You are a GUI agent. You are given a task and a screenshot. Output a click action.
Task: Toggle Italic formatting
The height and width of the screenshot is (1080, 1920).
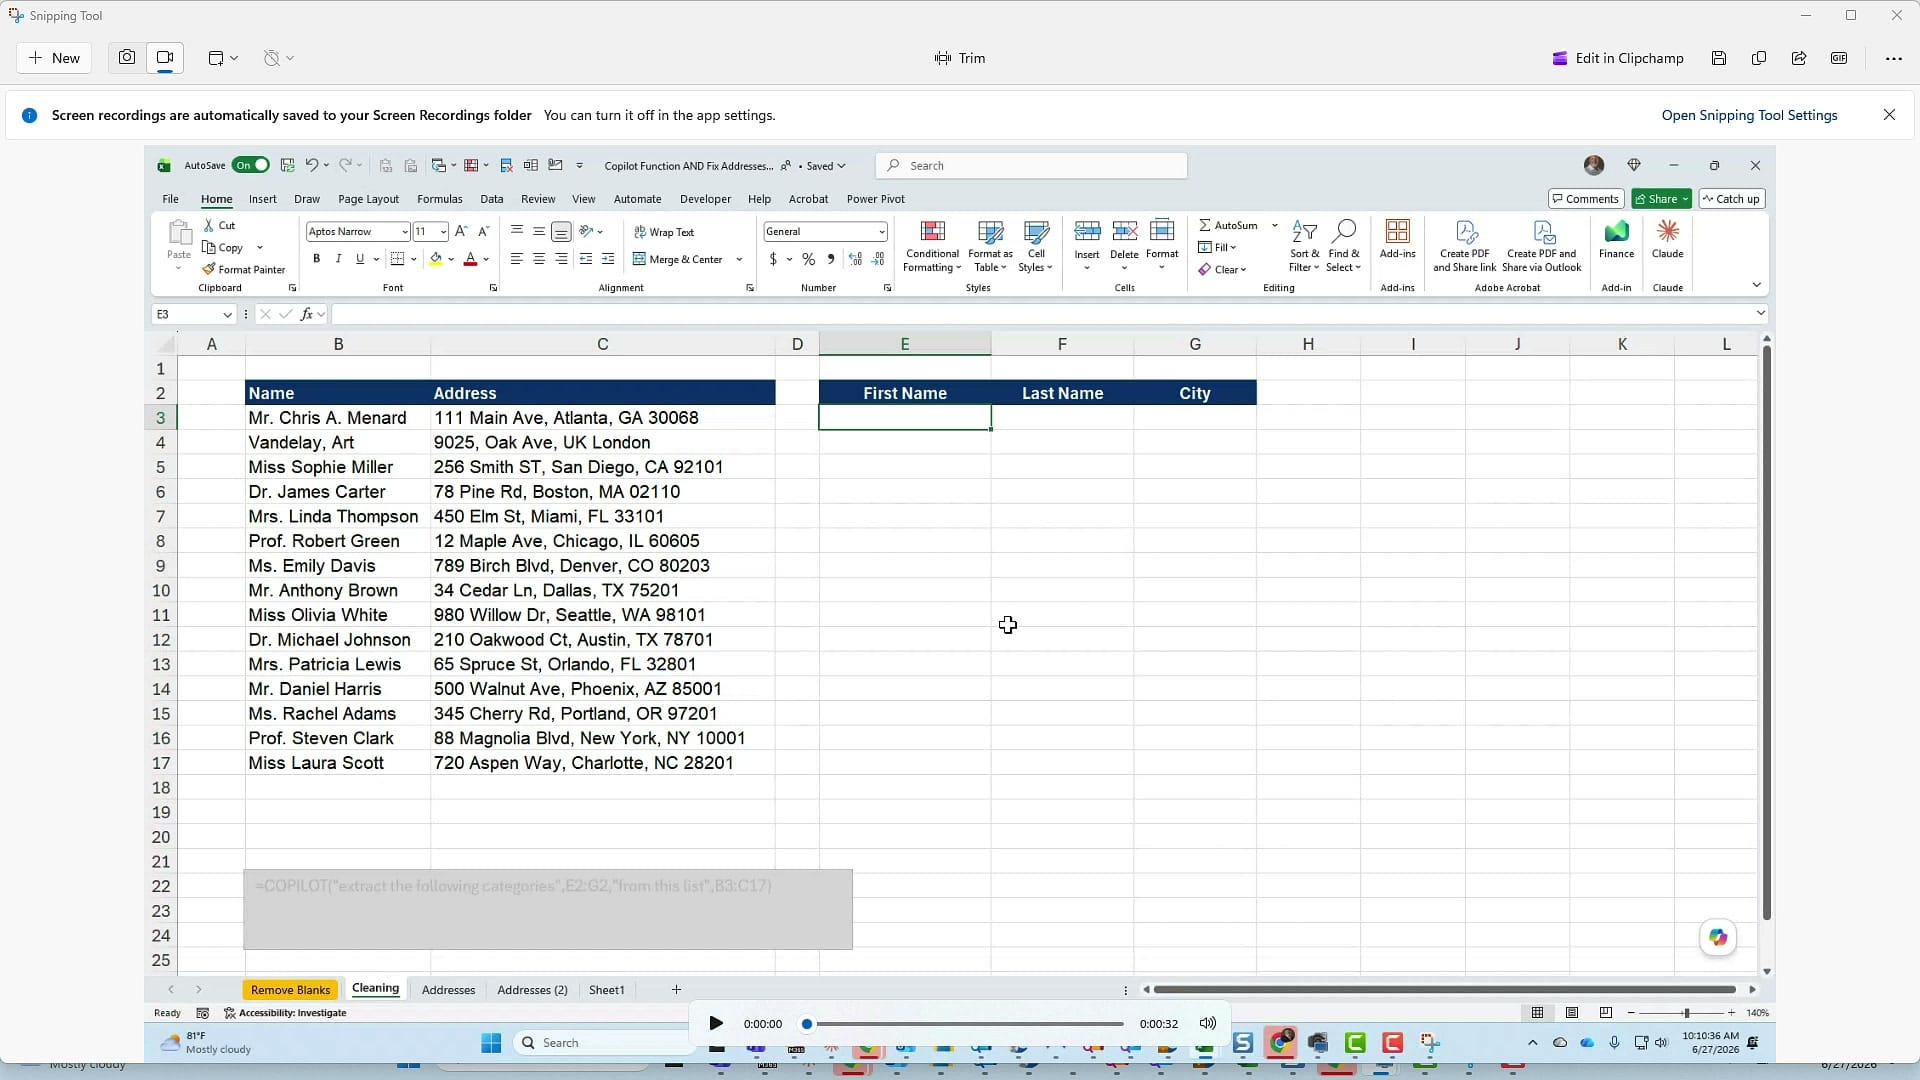point(338,259)
